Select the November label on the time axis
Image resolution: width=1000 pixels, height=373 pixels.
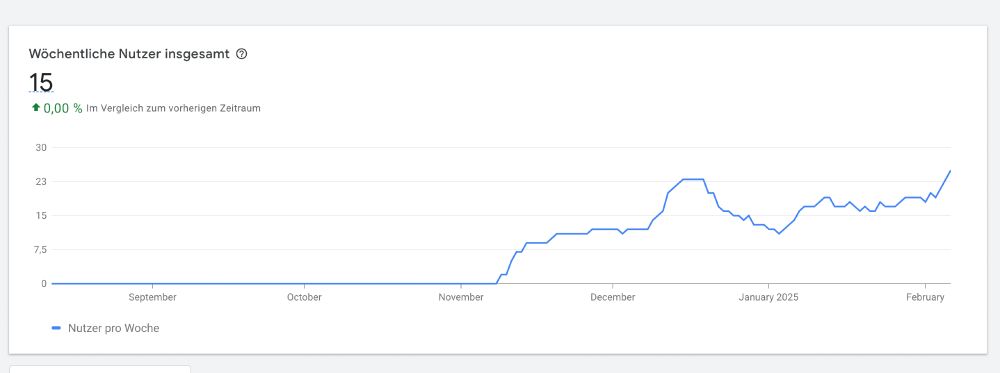(x=461, y=297)
